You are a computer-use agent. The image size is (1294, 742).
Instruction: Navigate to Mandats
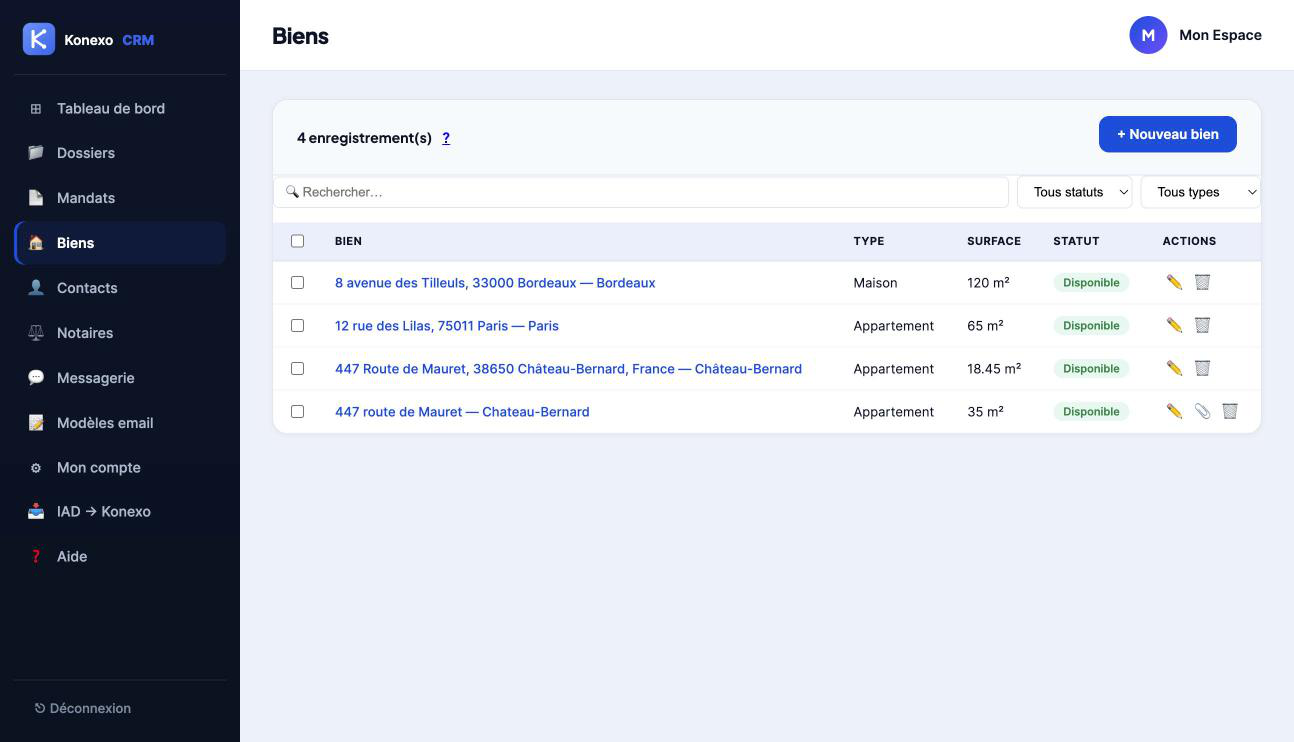pyautogui.click(x=120, y=198)
